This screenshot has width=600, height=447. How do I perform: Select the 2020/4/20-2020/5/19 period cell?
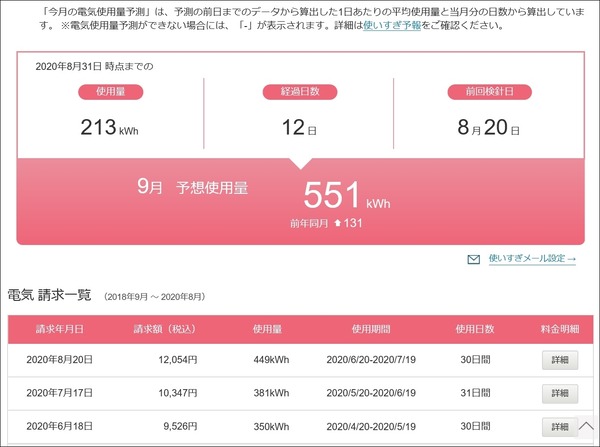click(x=371, y=426)
